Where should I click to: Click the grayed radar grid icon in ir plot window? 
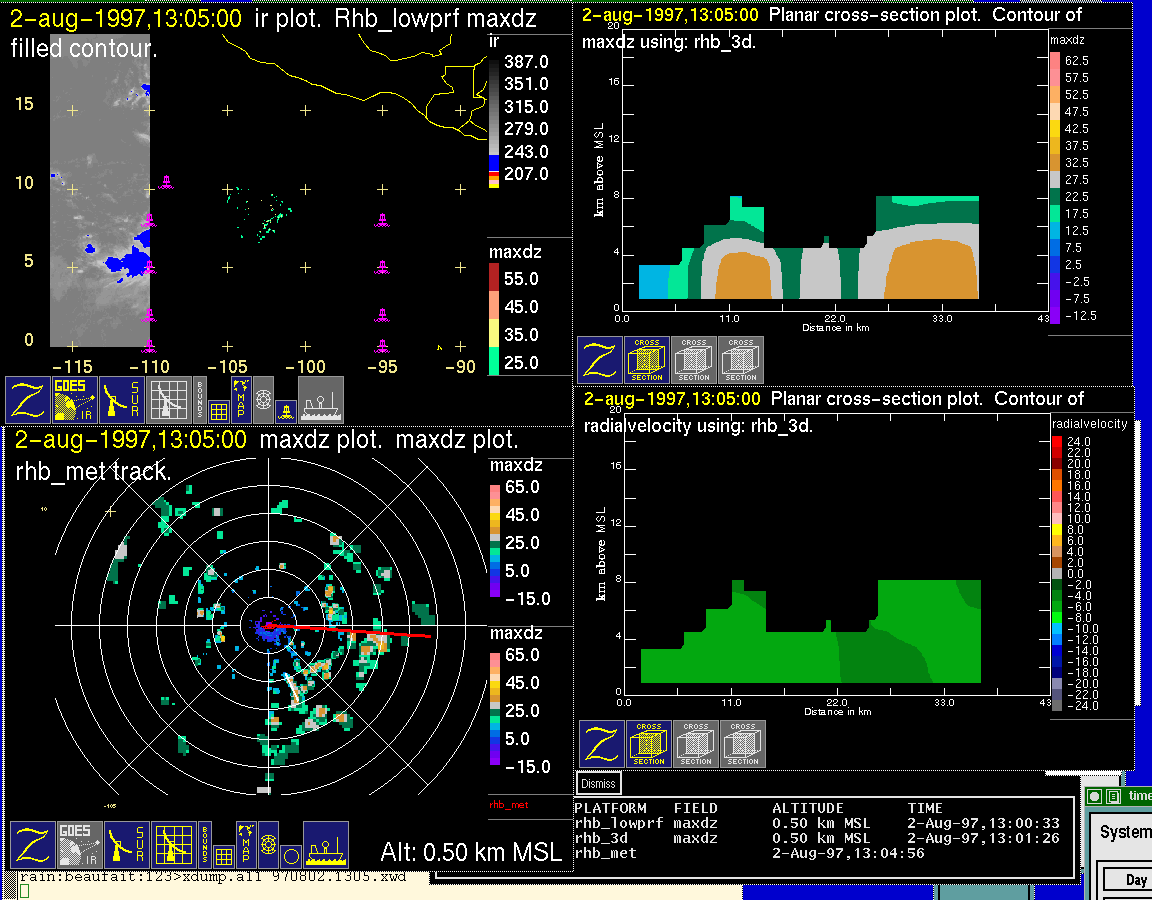(x=170, y=400)
